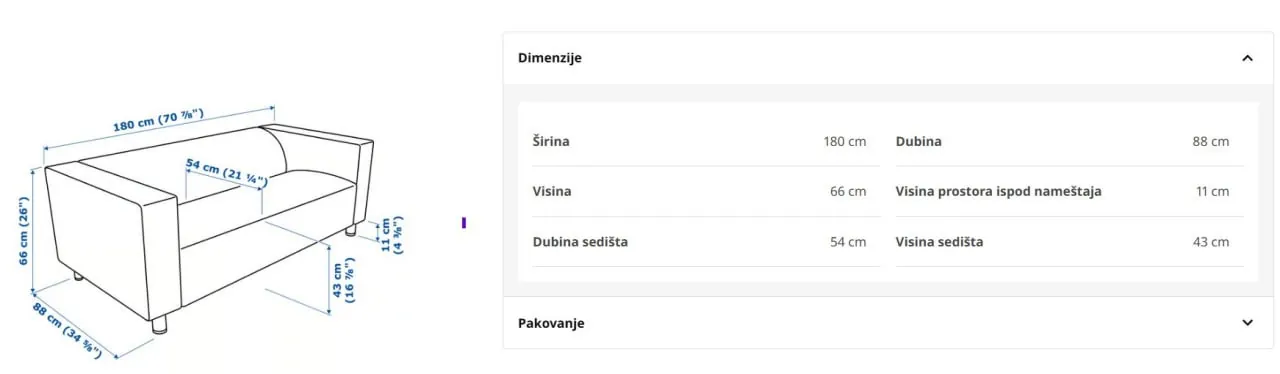Click the 88 cm depth label on drawing

(x=69, y=329)
